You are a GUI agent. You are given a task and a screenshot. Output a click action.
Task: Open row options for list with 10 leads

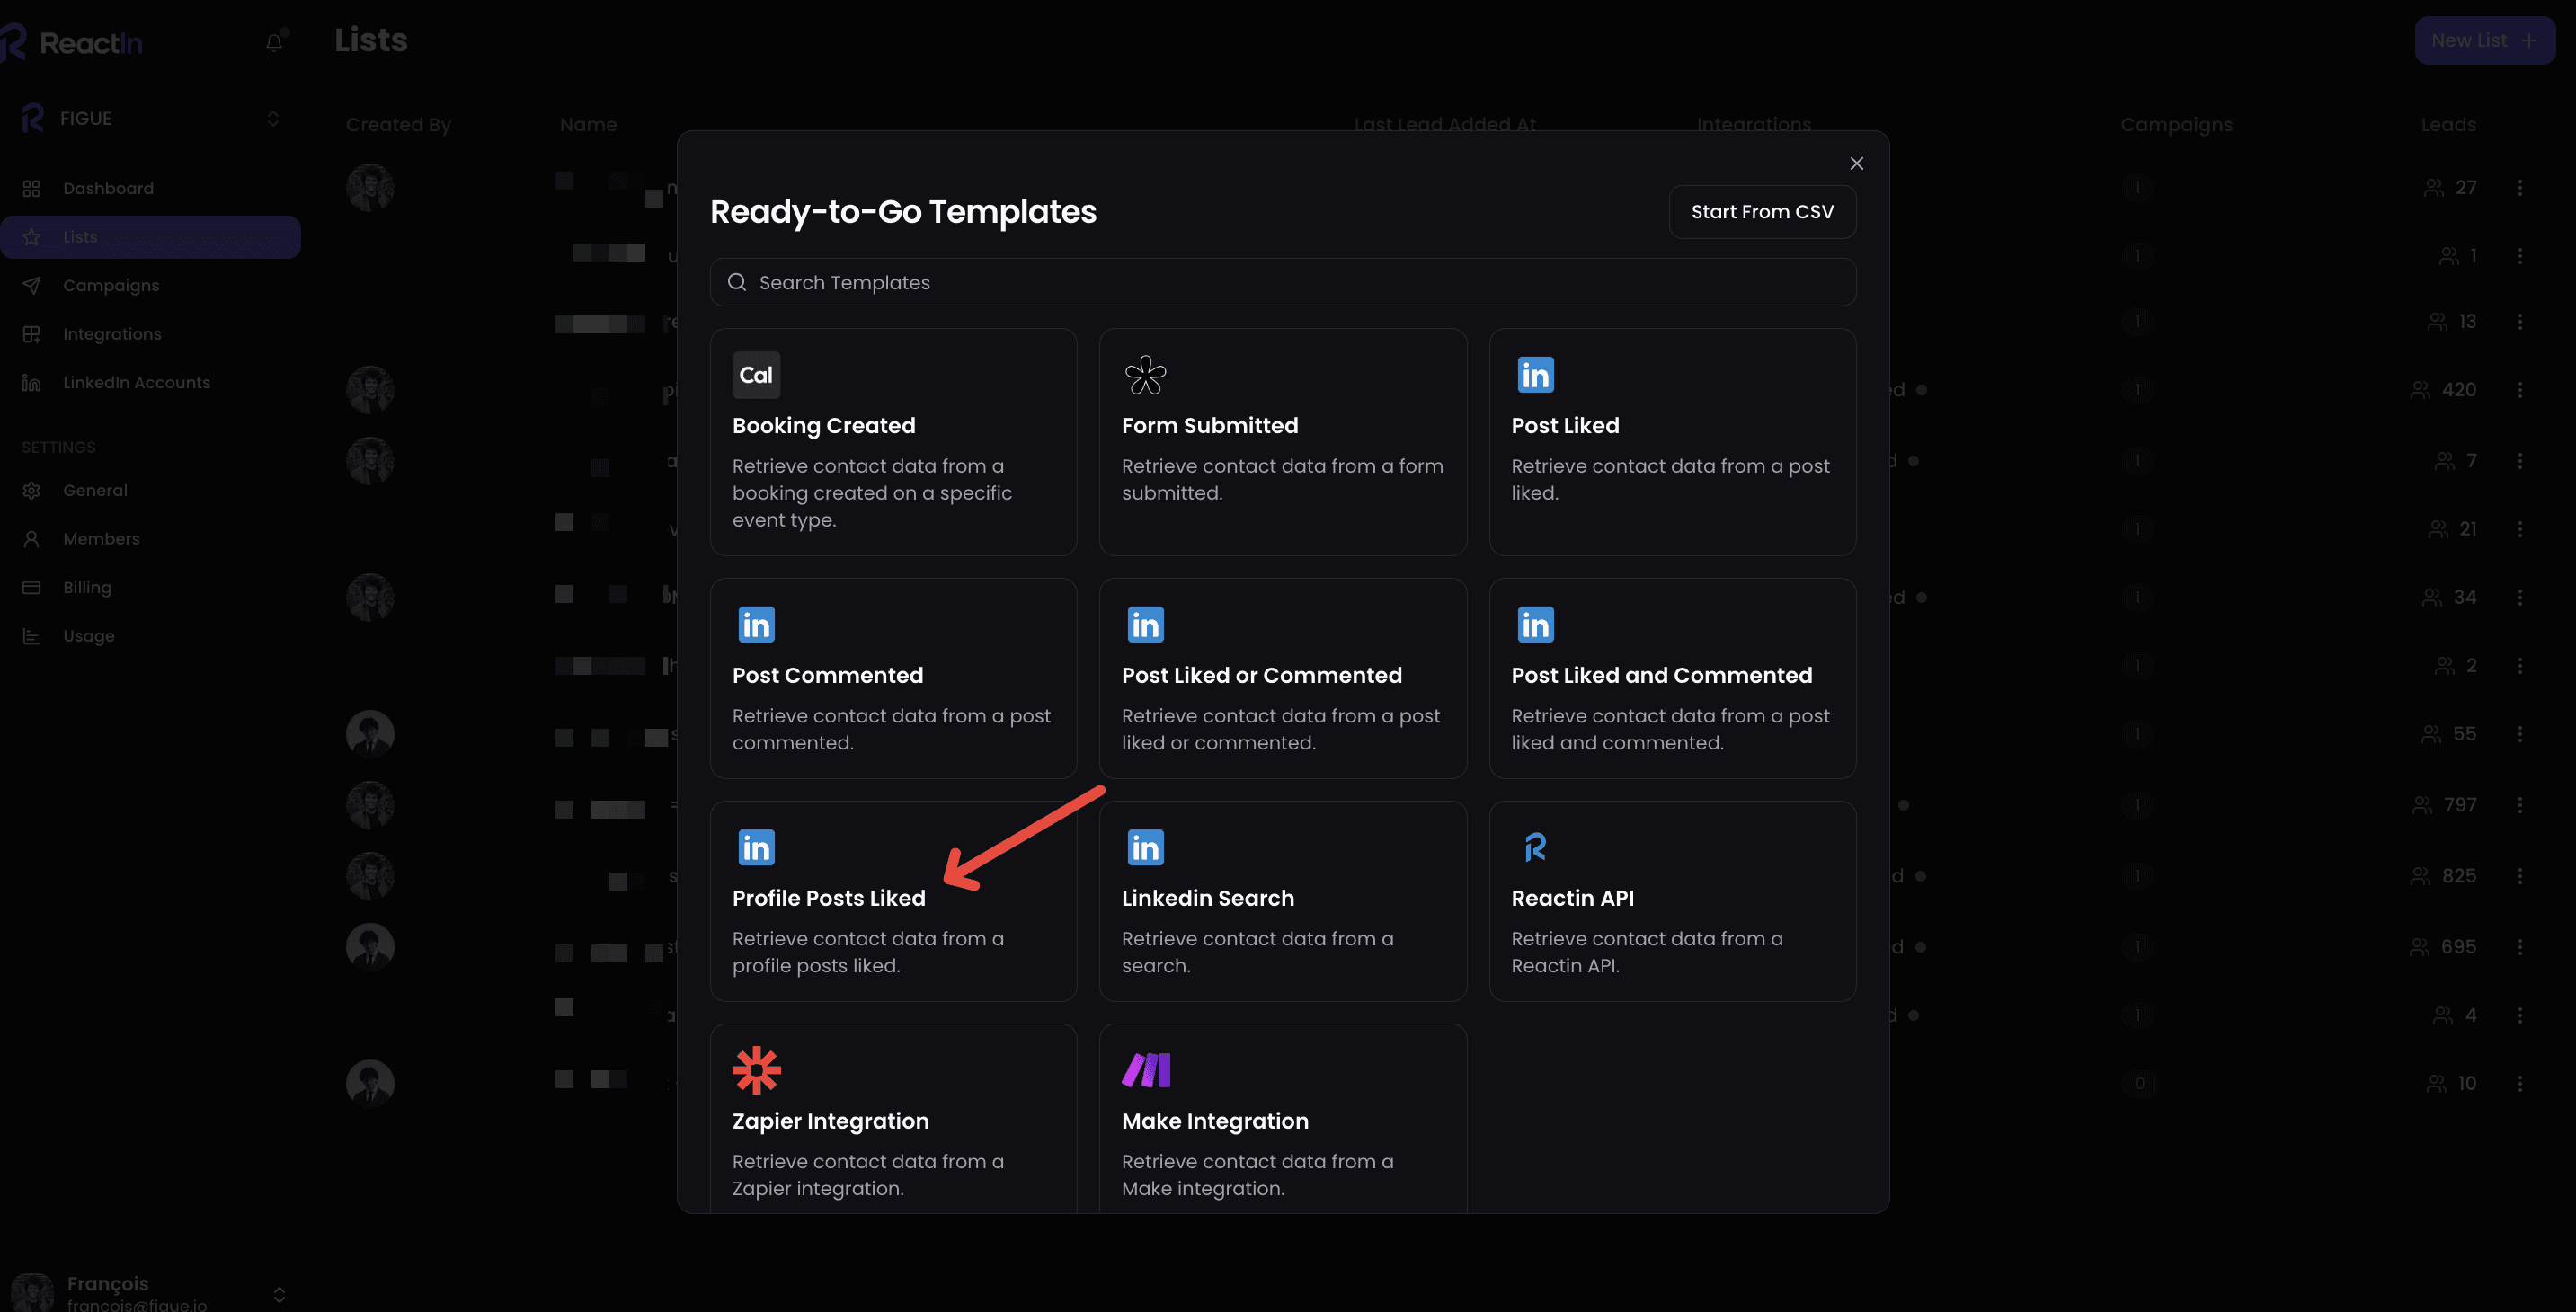[x=2519, y=1083]
